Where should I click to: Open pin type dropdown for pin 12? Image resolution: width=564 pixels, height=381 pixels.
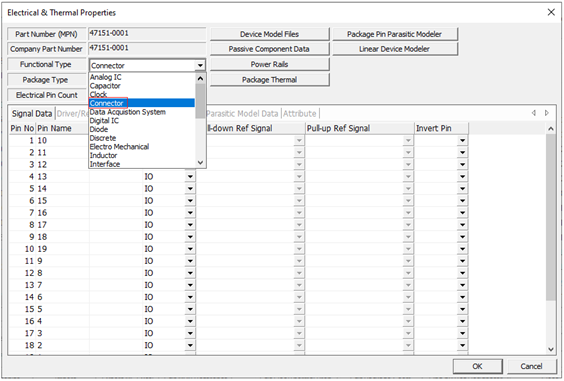[x=190, y=273]
